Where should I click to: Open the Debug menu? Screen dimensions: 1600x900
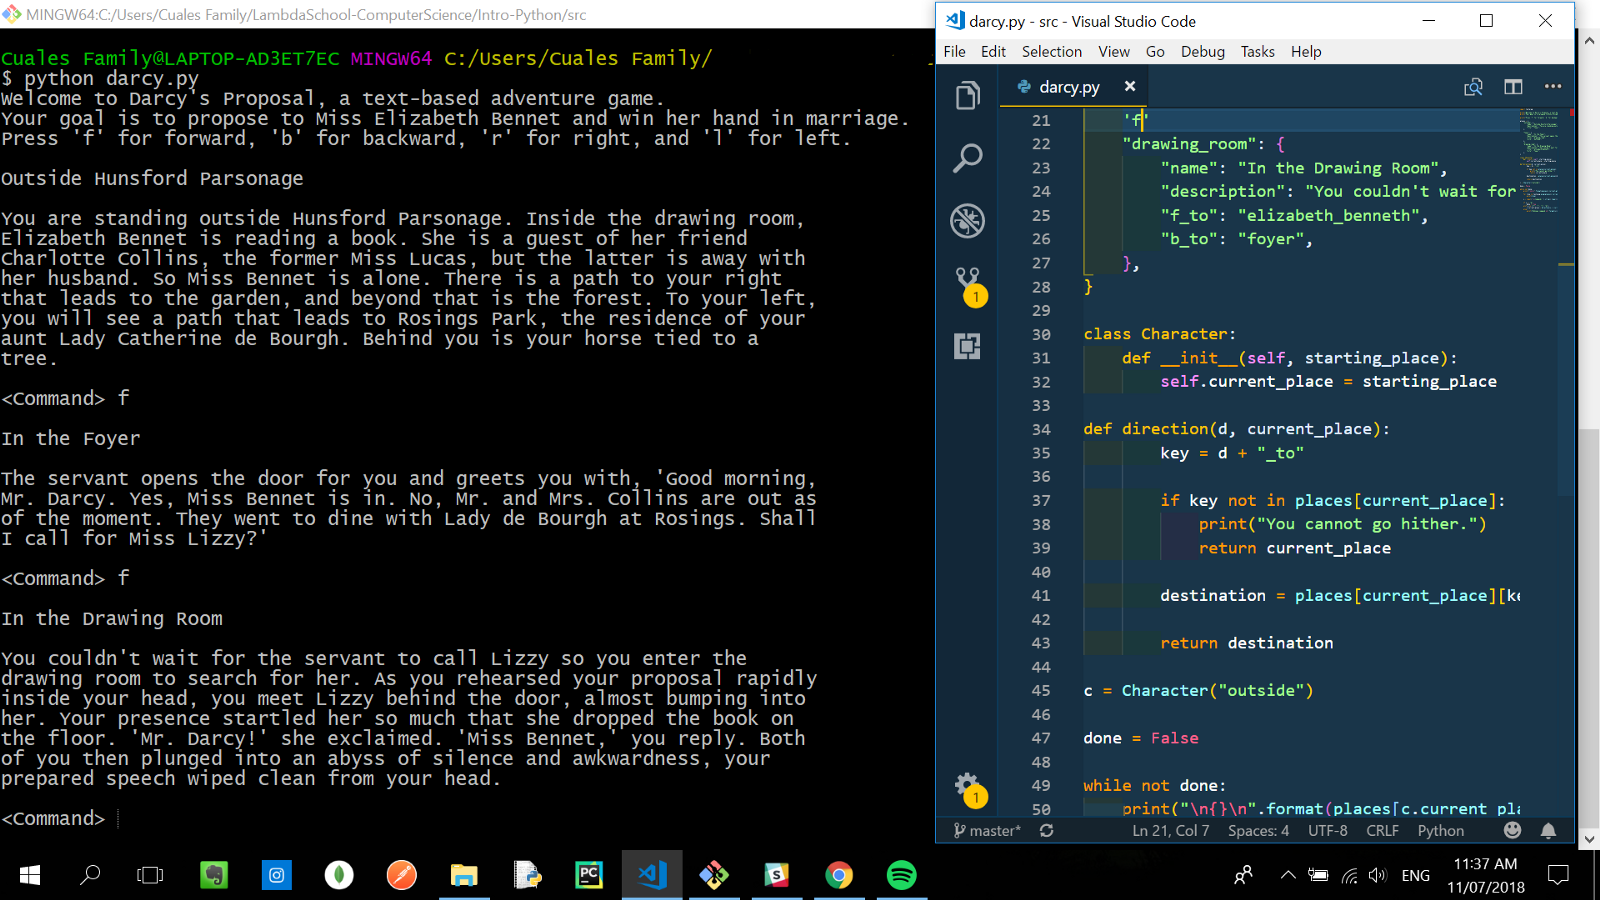tap(1202, 52)
